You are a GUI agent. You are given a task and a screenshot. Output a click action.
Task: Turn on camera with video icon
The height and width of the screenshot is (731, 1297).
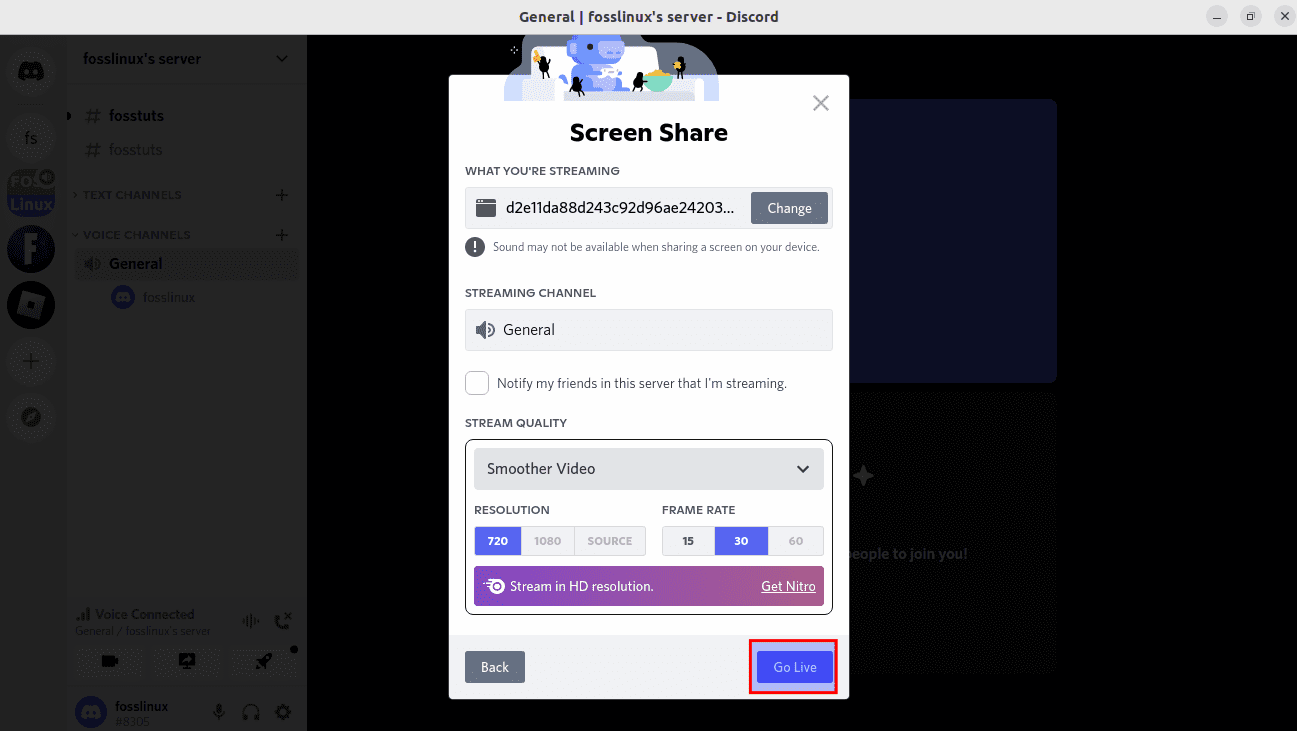110,661
